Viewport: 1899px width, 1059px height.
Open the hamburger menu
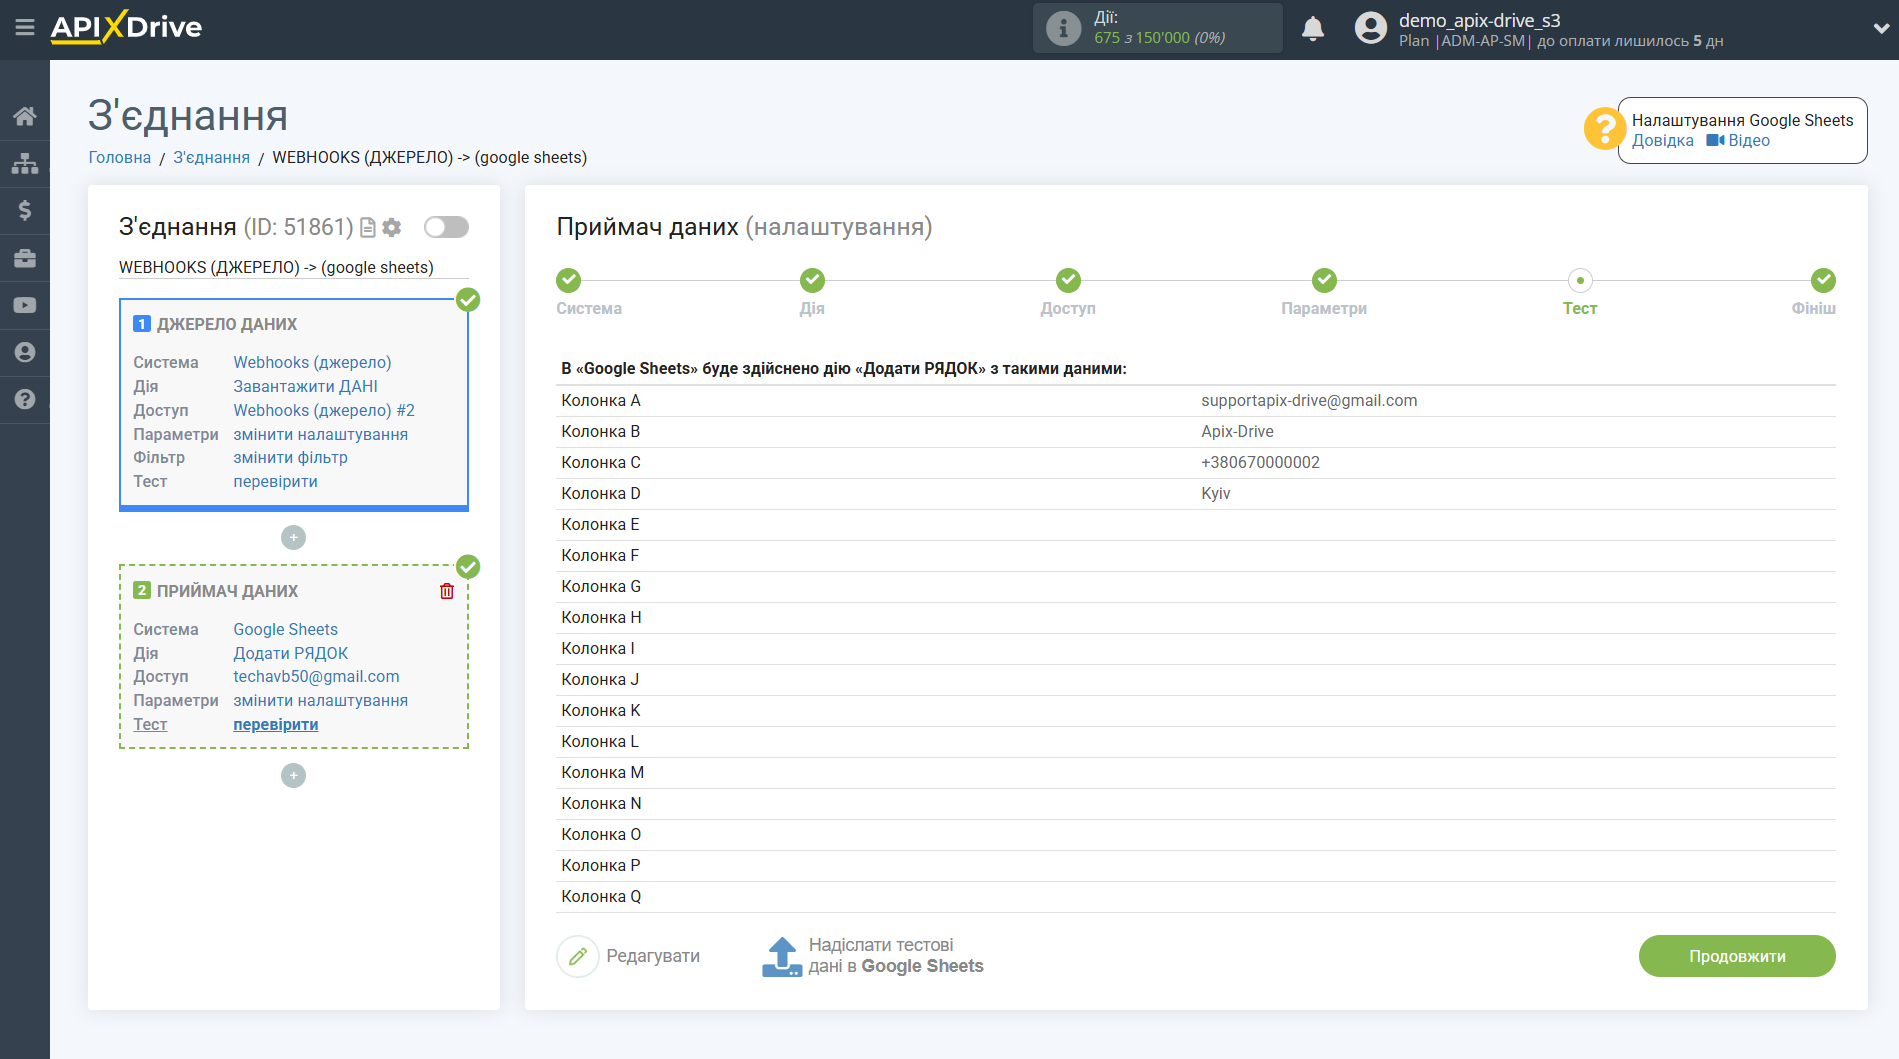pos(25,27)
